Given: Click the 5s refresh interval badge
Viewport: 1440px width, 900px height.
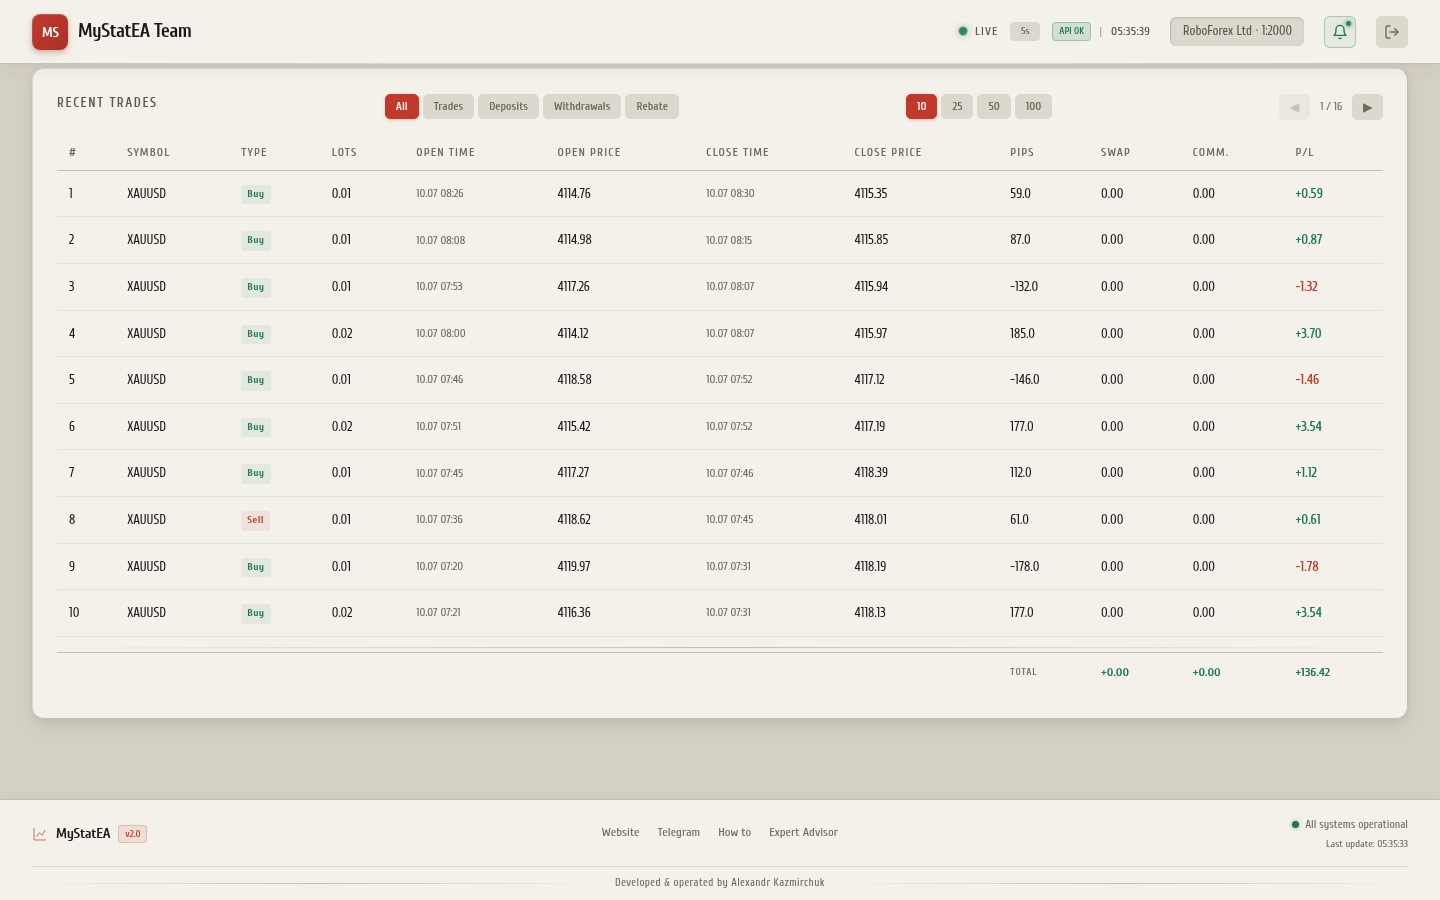Looking at the screenshot, I should (x=1025, y=31).
